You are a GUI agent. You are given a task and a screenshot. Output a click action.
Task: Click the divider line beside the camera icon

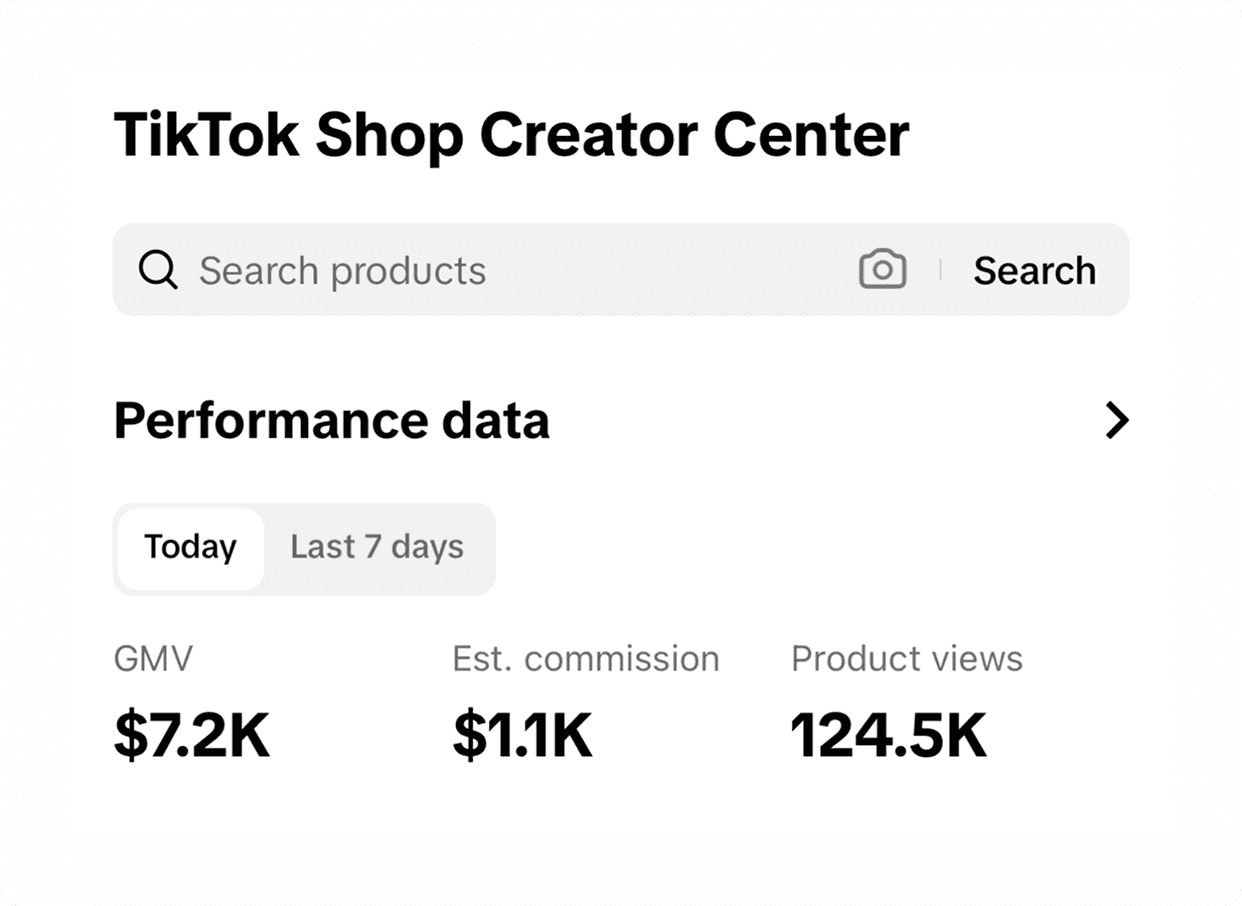(940, 269)
